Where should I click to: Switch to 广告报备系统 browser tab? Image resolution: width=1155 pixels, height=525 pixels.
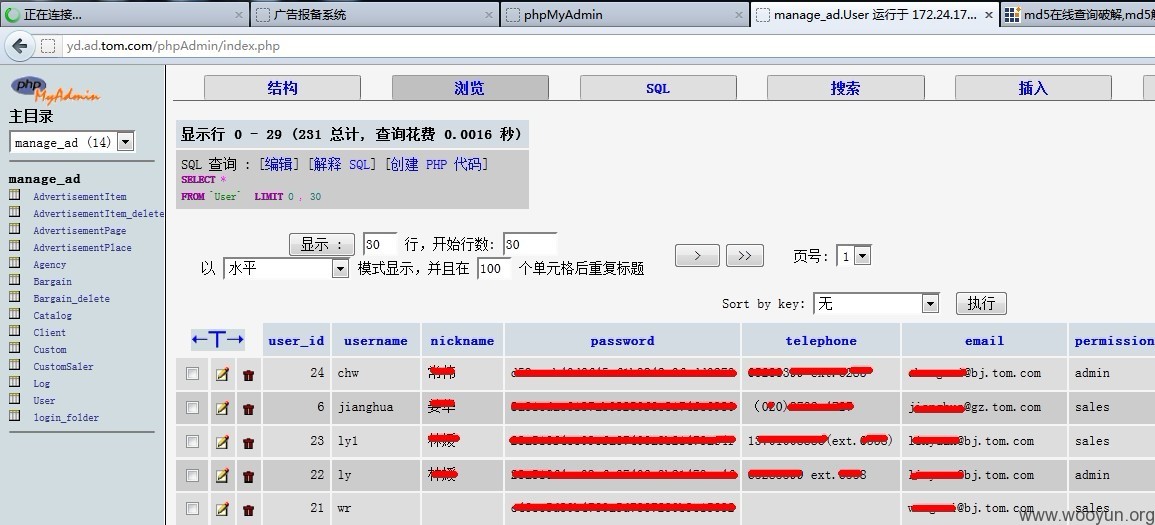[x=374, y=14]
